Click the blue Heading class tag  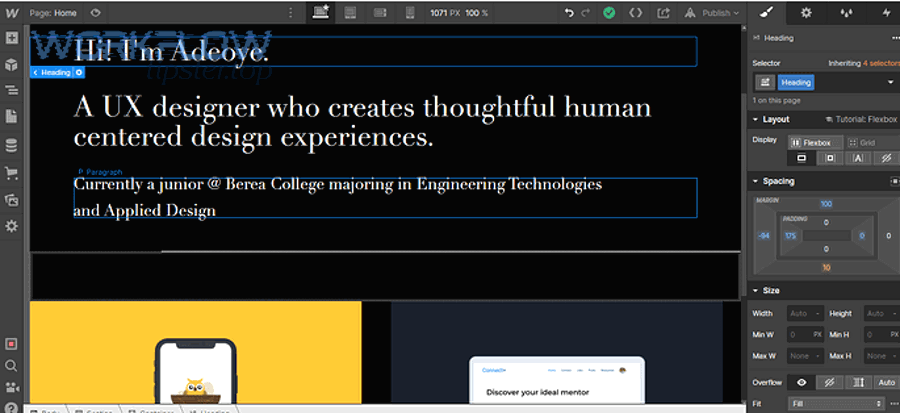(x=796, y=83)
